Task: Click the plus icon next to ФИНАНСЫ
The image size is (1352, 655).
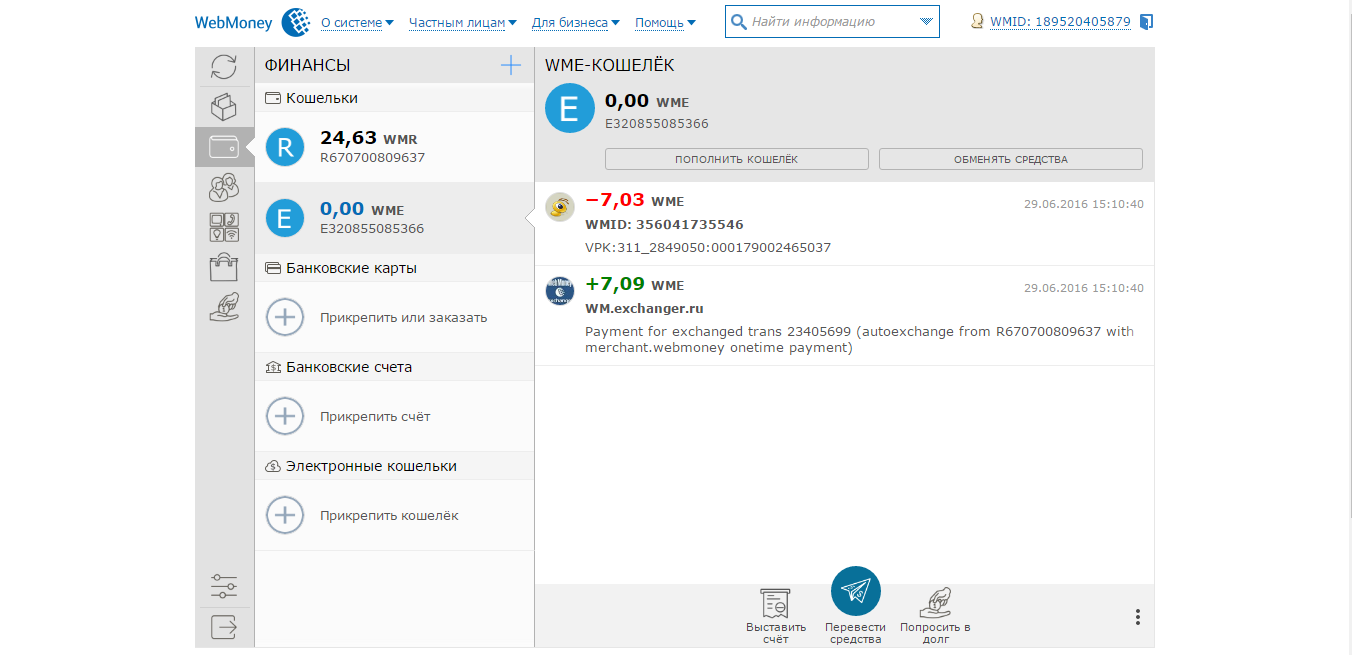Action: tap(511, 66)
